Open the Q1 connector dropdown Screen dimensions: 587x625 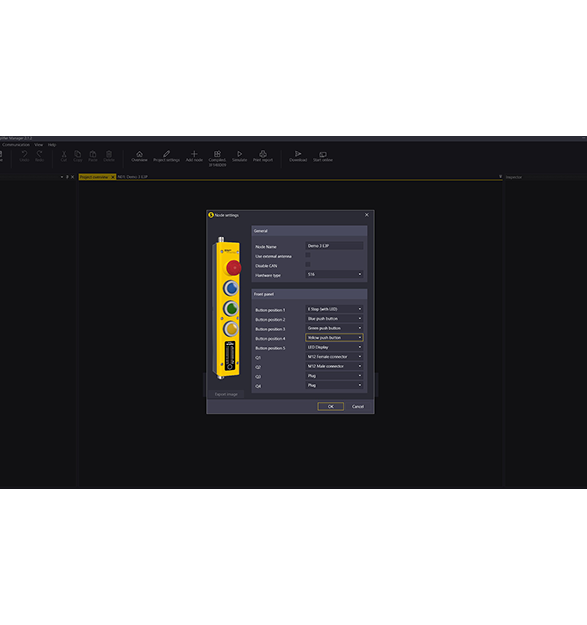click(334, 357)
